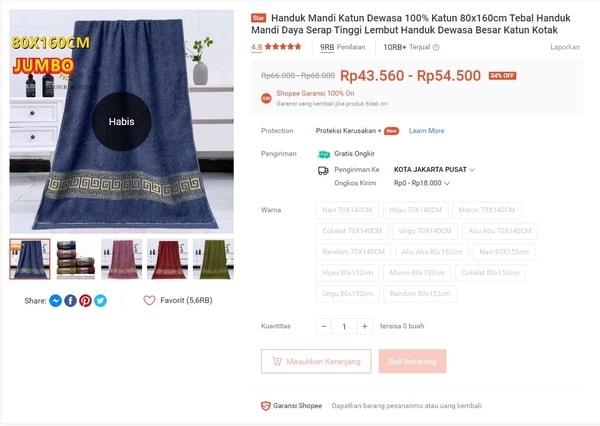Share product on Pinterest
Image resolution: width=600 pixels, height=426 pixels.
[85, 301]
